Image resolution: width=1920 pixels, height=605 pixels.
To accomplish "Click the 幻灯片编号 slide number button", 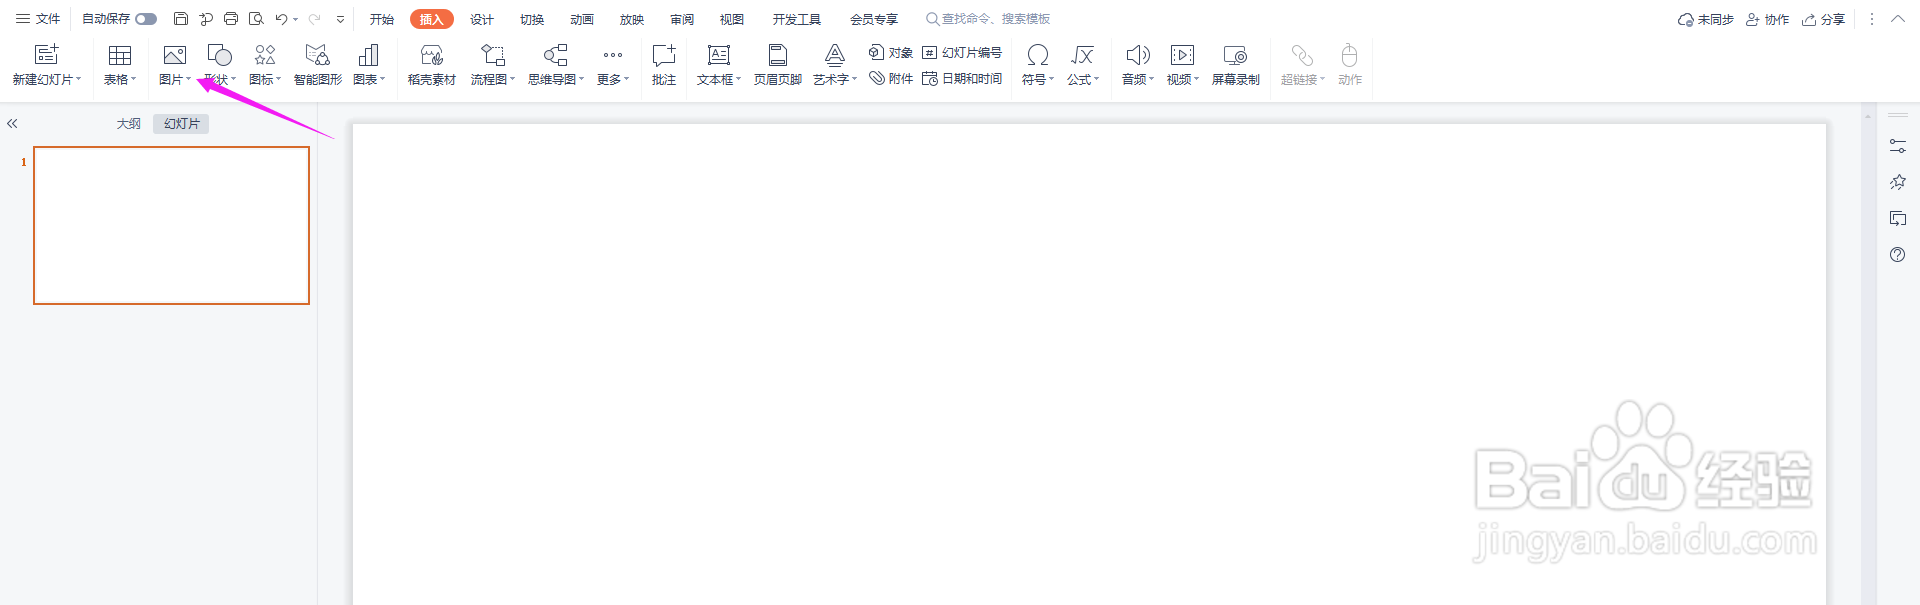I will 962,53.
